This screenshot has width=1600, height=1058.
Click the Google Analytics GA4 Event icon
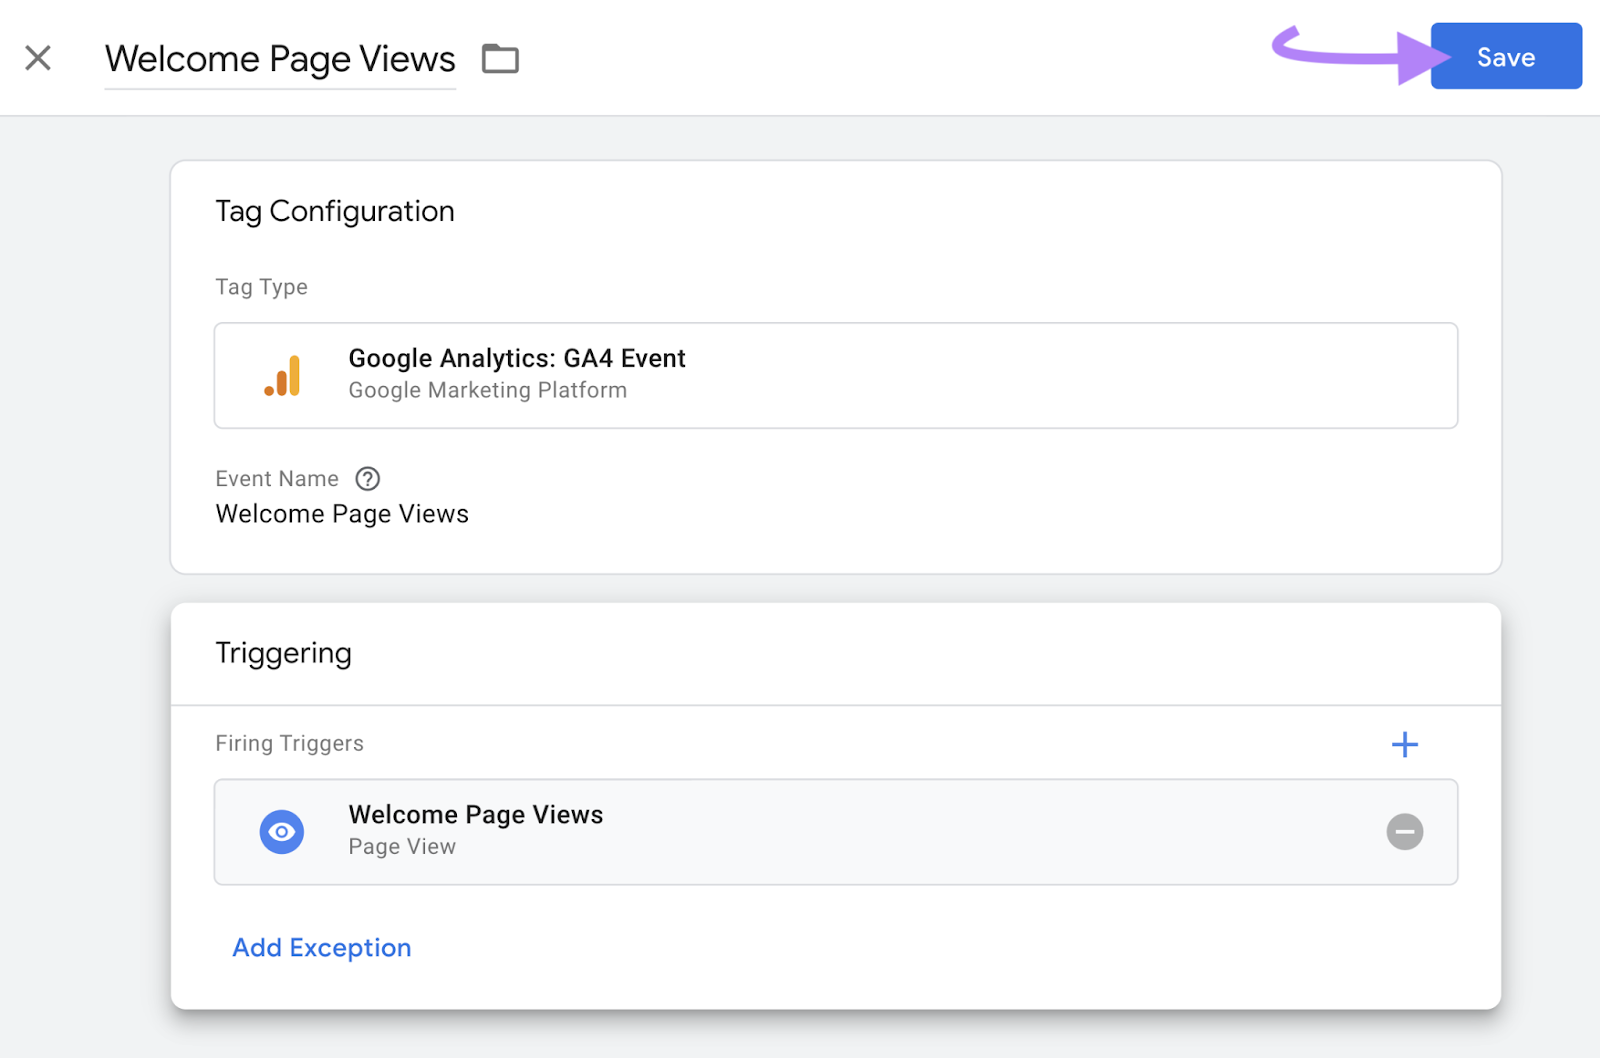(x=284, y=375)
